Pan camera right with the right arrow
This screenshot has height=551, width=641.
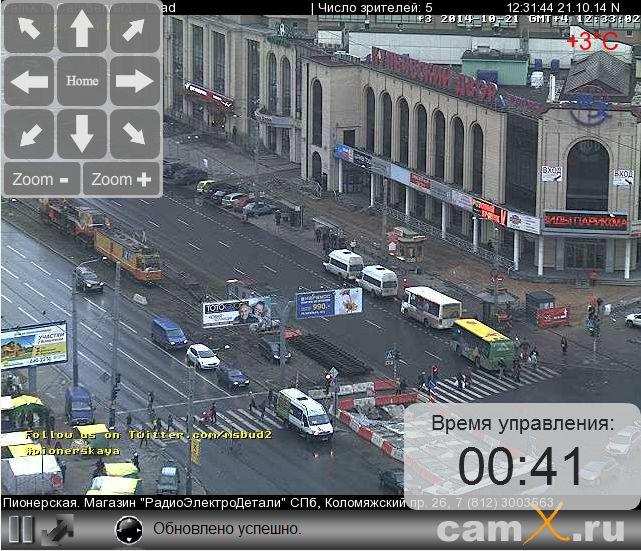click(134, 81)
